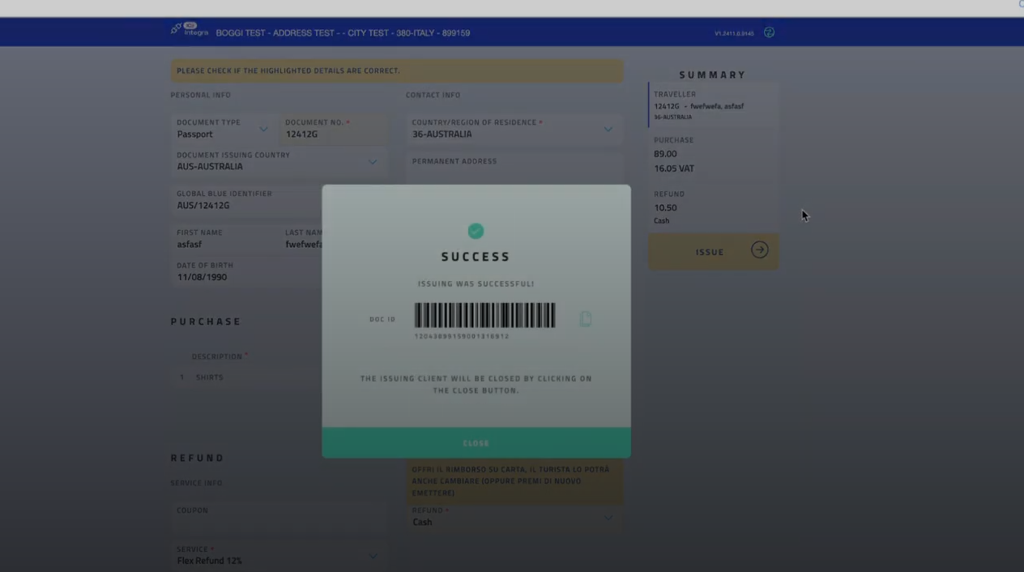The image size is (1024, 572).
Task: Click the Integra logo in the header
Action: pyautogui.click(x=189, y=29)
